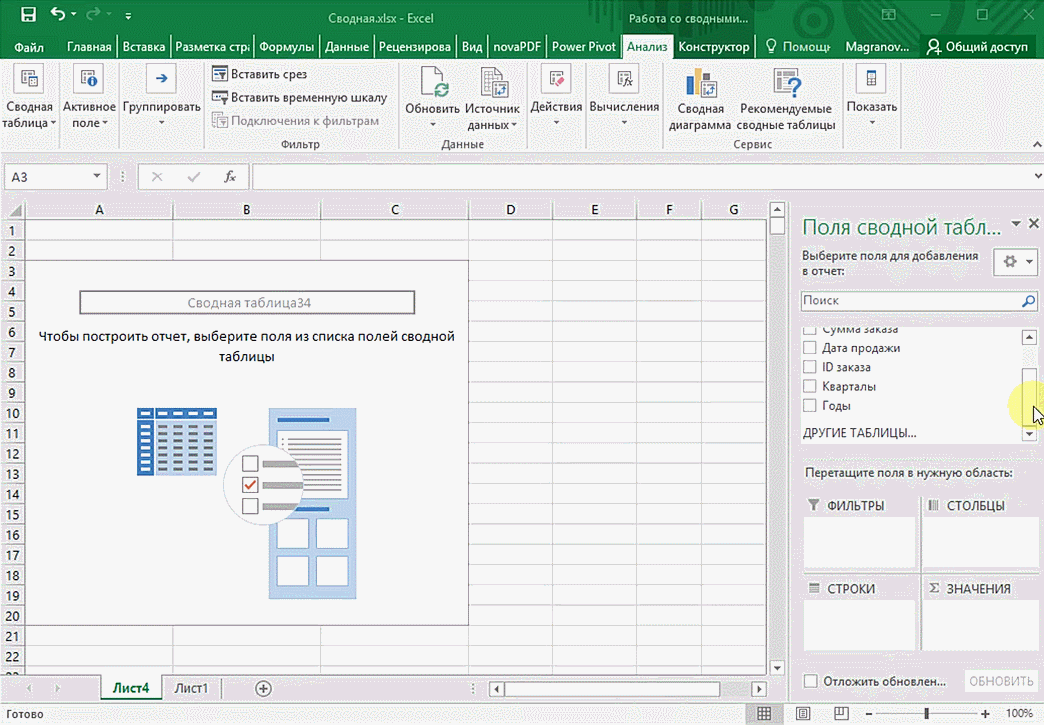Click the Сводная диаграмма icon

700,85
